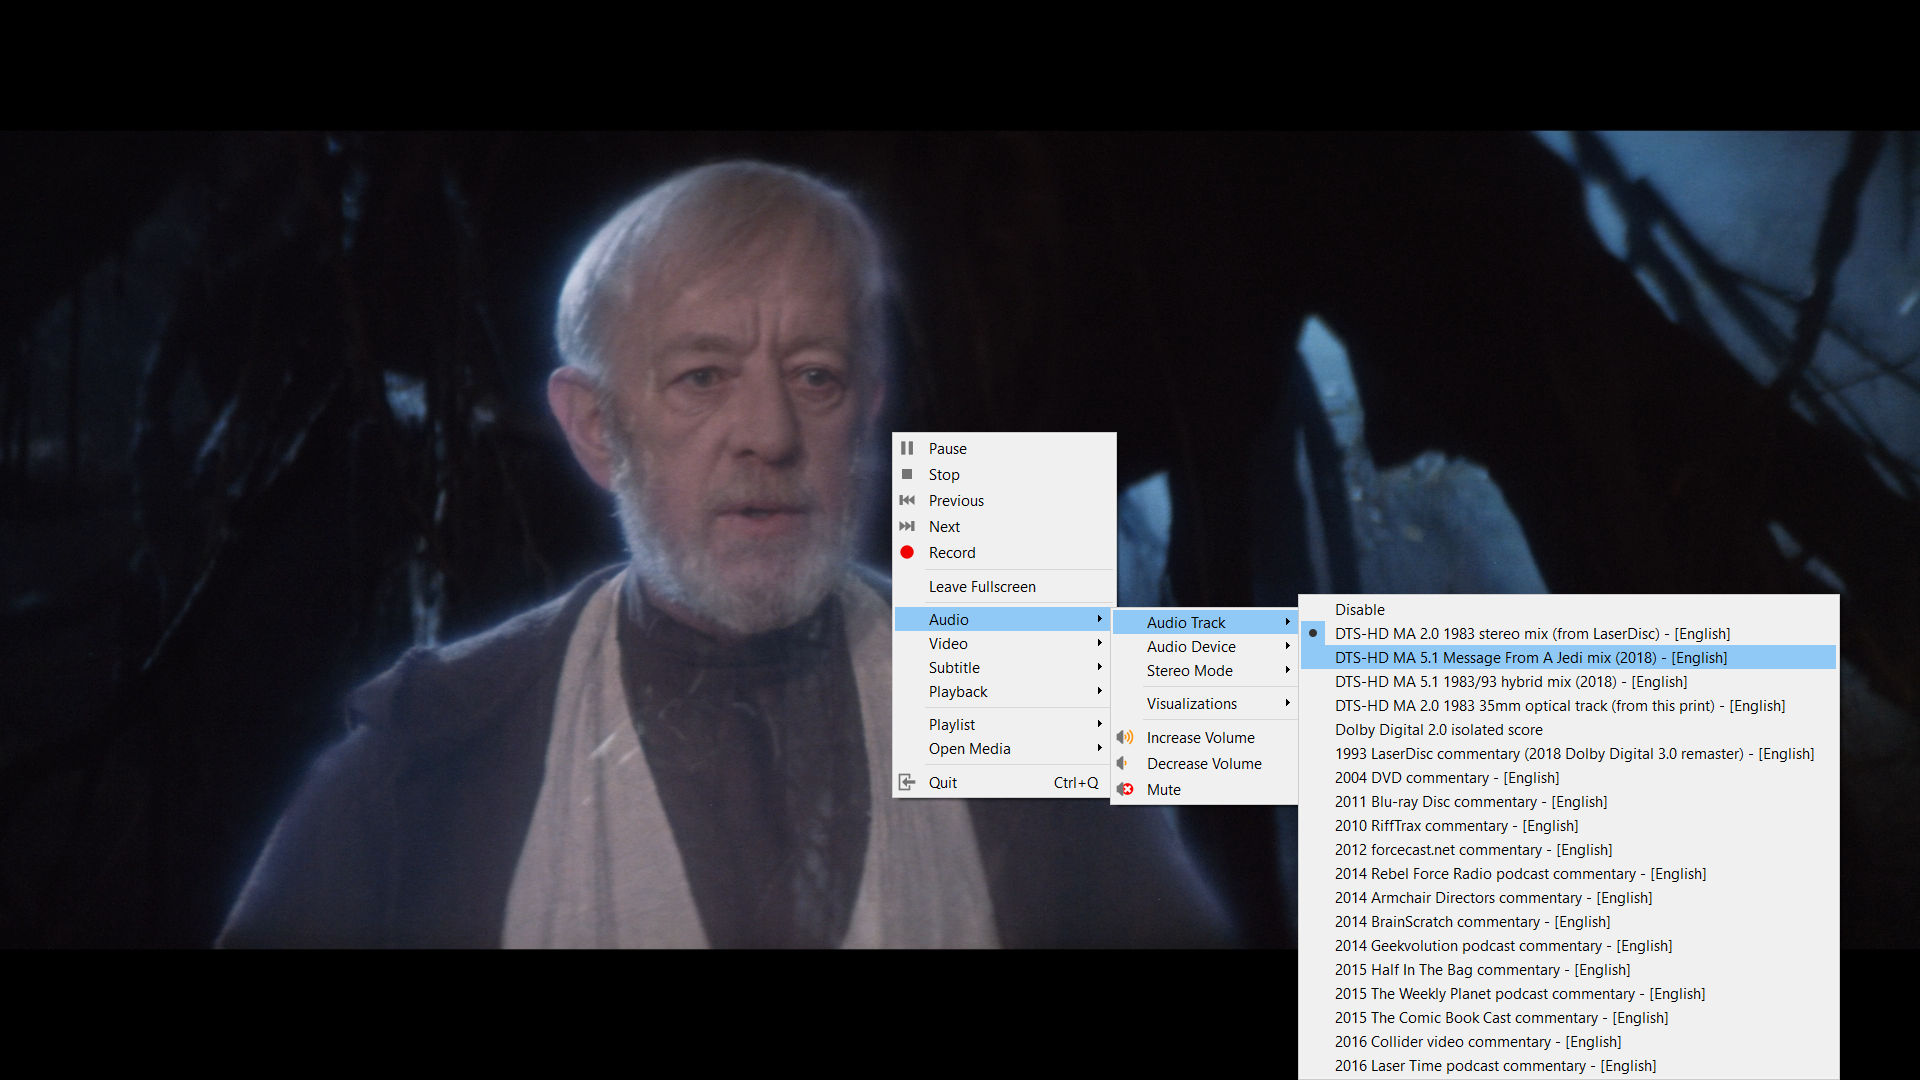This screenshot has width=1920, height=1080.
Task: Select 2015 The Comic Book Cast commentary
Action: point(1568,1017)
